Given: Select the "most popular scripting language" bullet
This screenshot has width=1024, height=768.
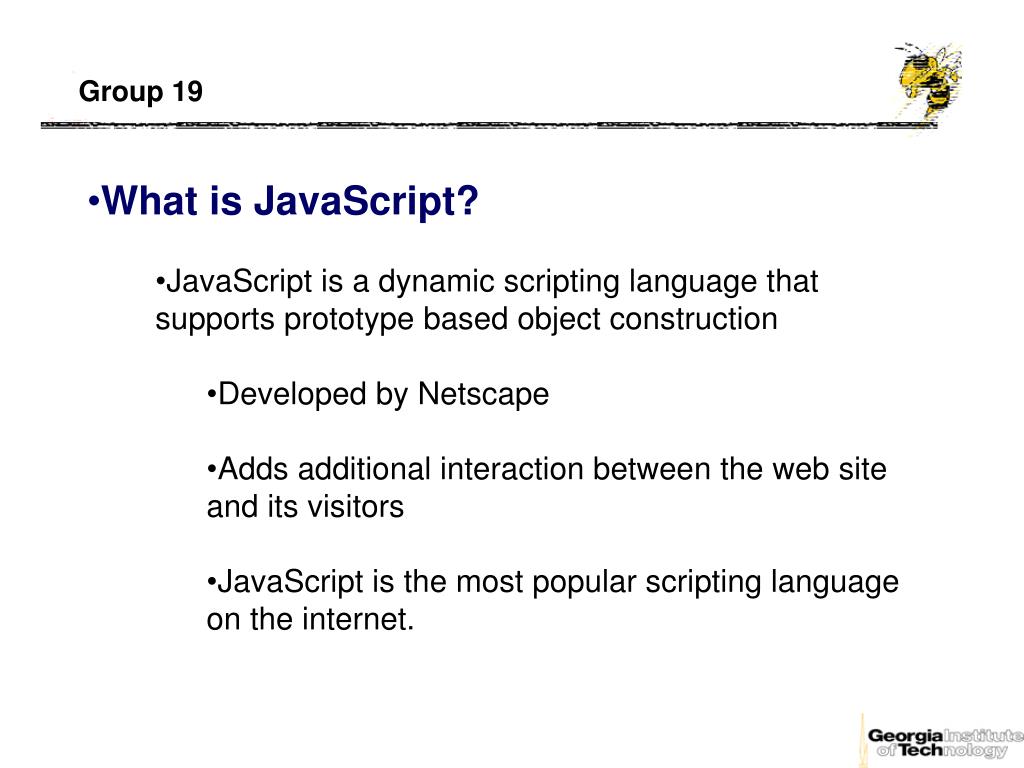Looking at the screenshot, I should (552, 600).
